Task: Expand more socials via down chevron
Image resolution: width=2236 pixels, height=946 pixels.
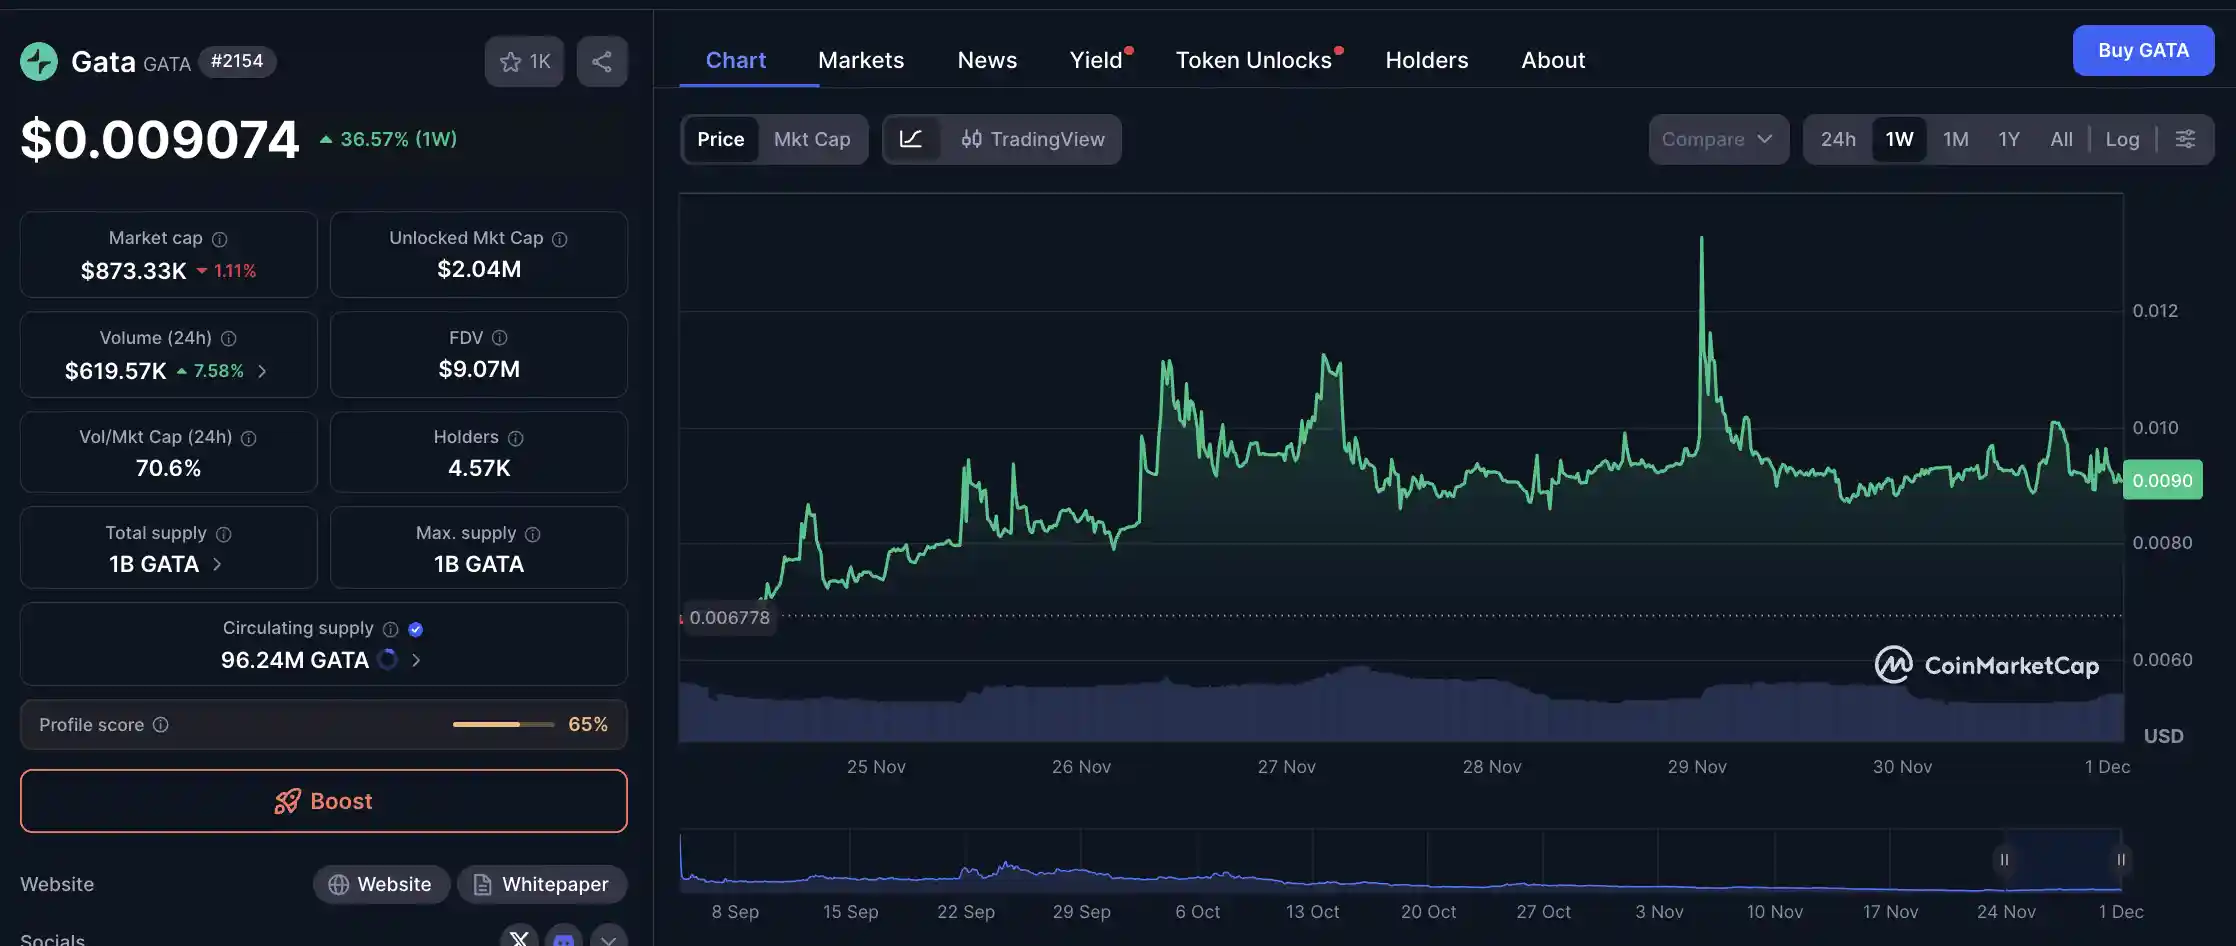Action: (x=607, y=938)
